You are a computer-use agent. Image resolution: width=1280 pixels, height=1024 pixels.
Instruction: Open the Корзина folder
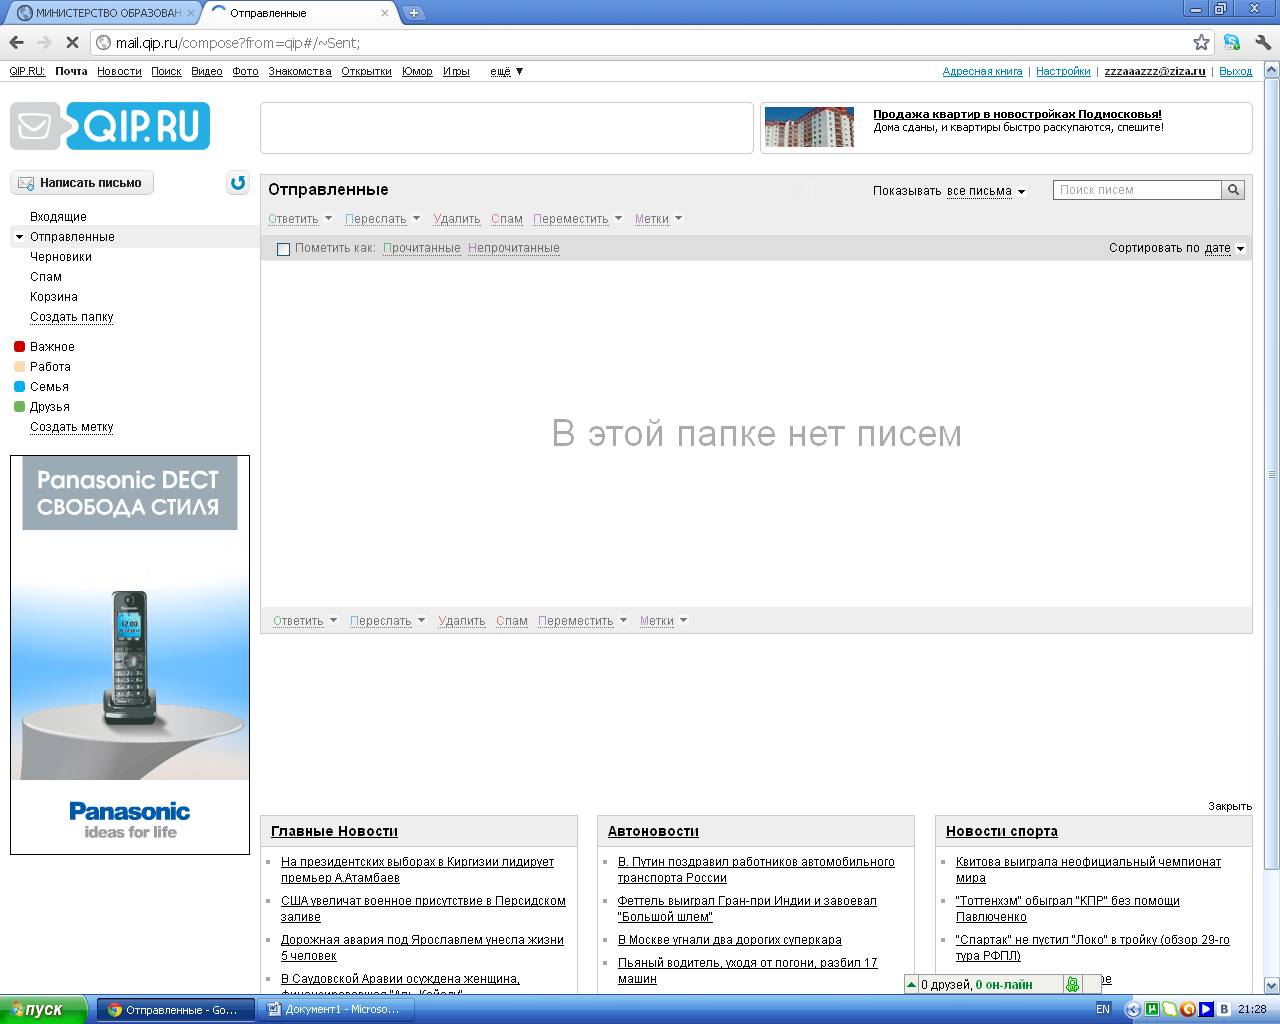[54, 297]
